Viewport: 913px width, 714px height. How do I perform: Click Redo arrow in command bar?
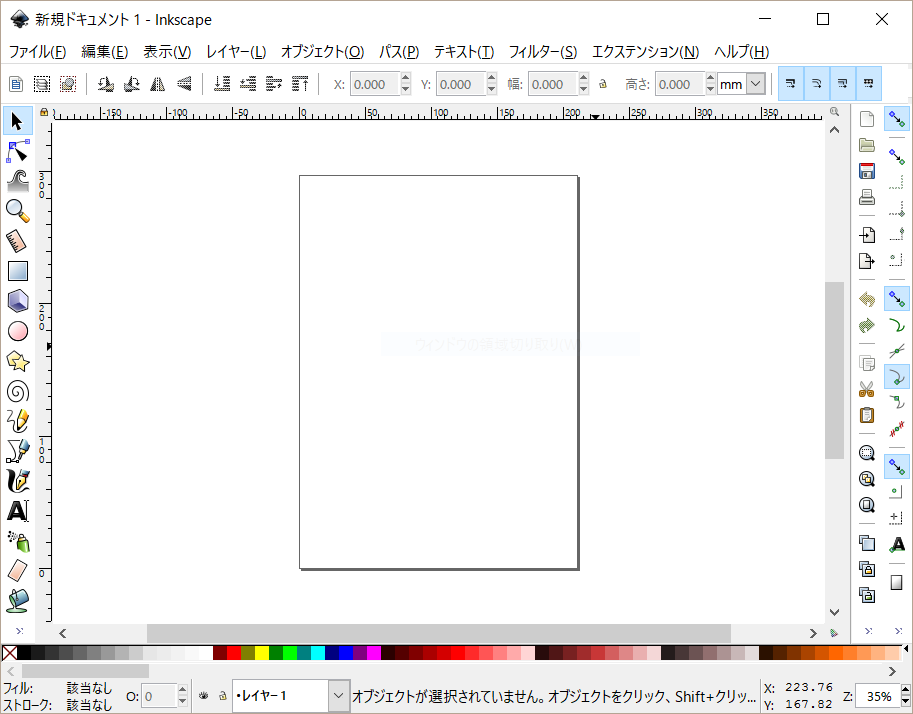coord(867,326)
